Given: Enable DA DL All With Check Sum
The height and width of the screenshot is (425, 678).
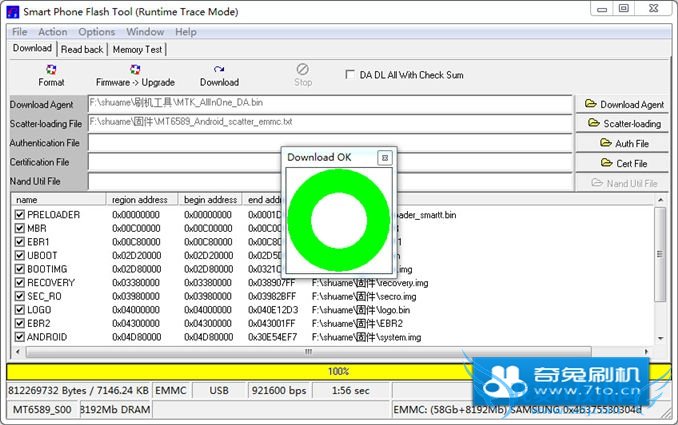Looking at the screenshot, I should 349,75.
